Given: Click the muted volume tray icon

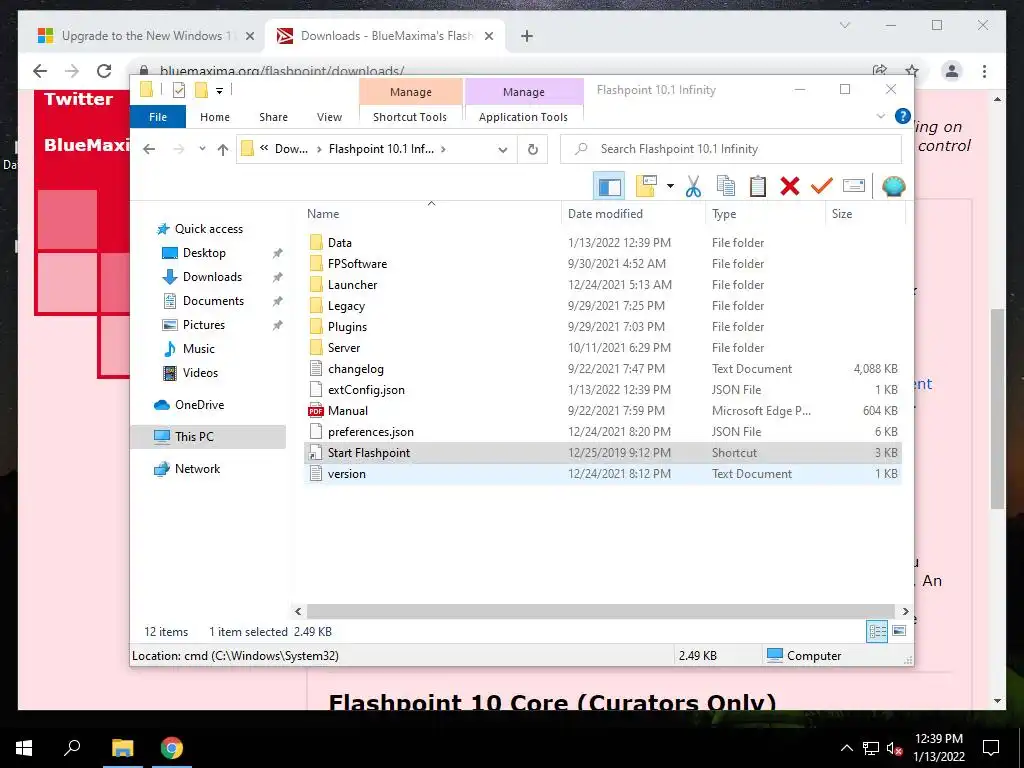Looking at the screenshot, I should (x=894, y=748).
